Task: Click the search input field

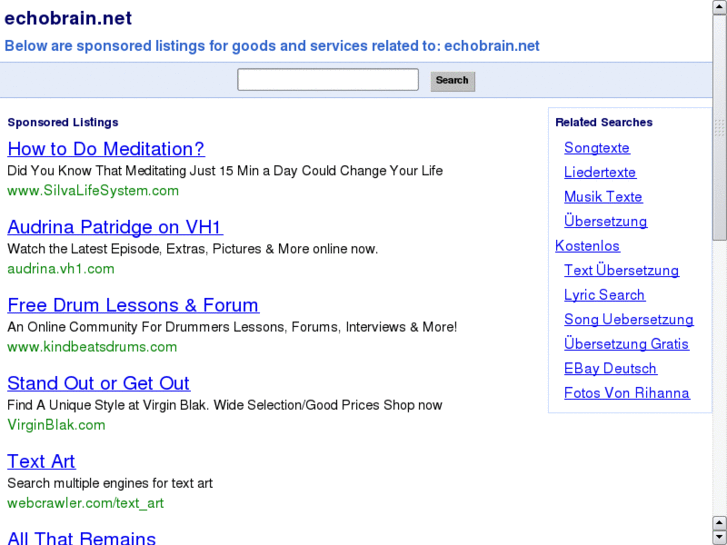Action: 327,80
